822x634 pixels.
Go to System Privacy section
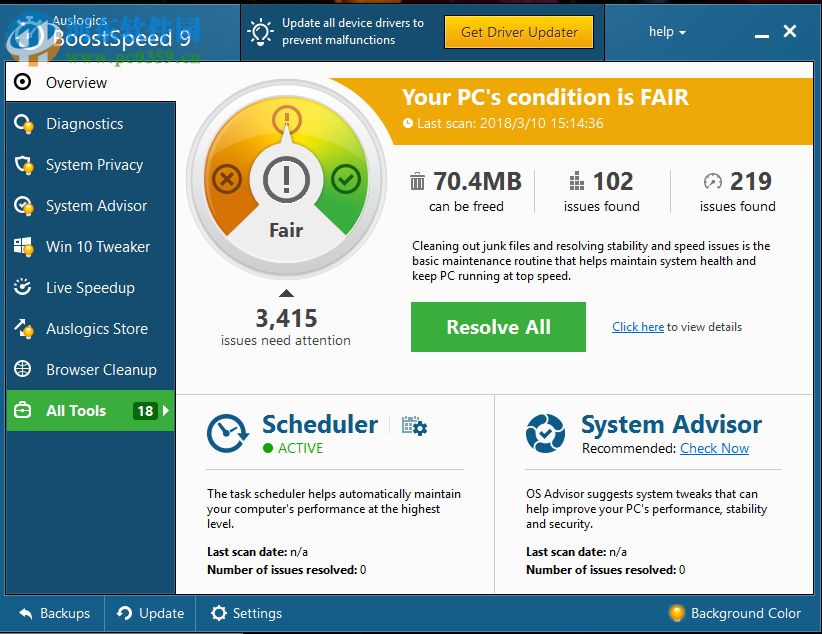pos(91,165)
